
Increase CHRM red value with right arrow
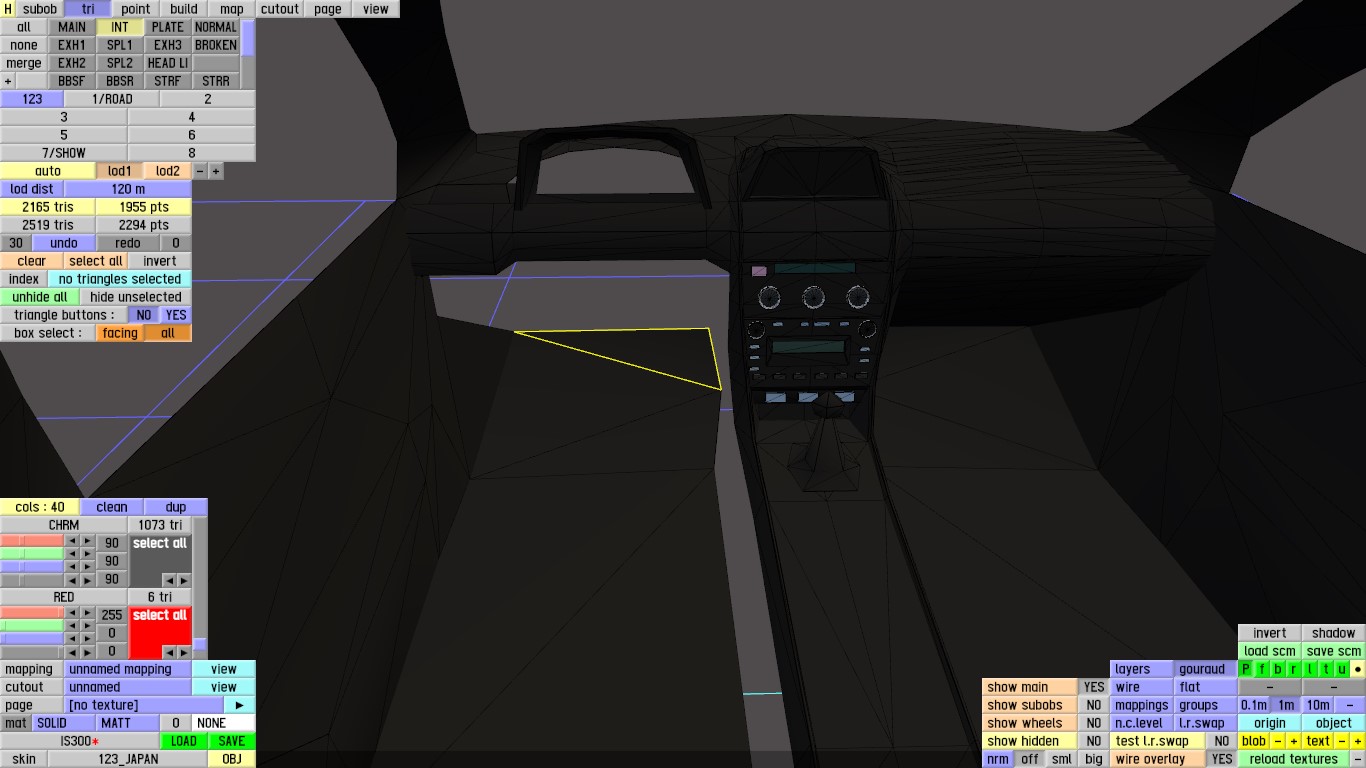coord(88,541)
